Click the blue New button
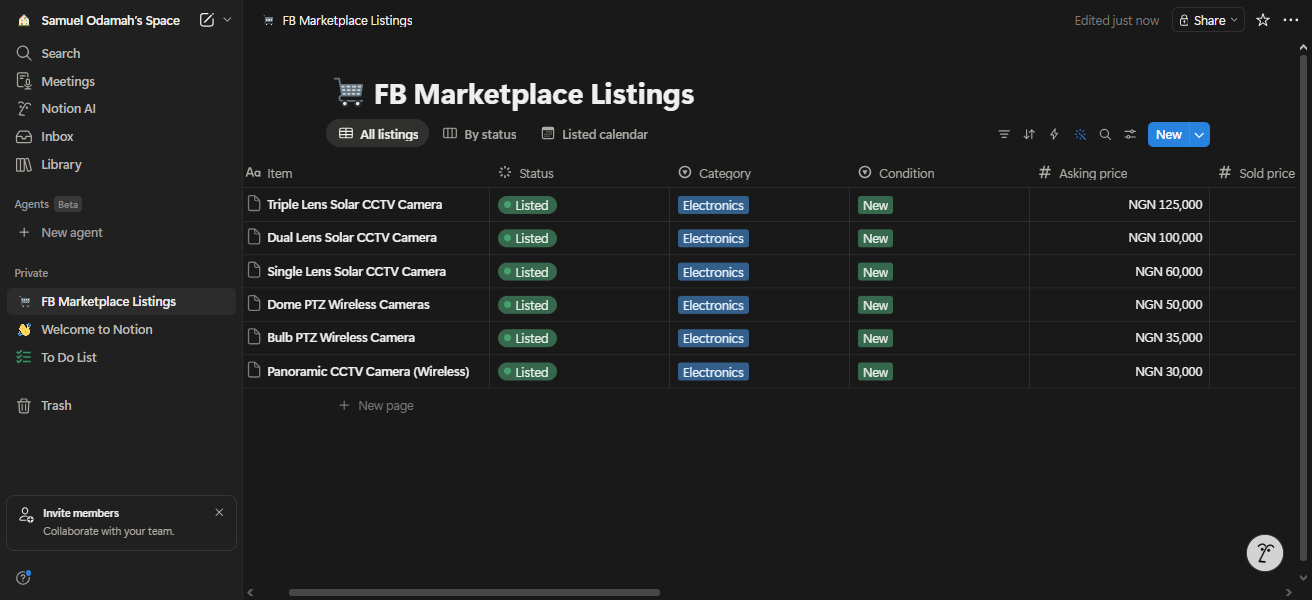1312x600 pixels. click(x=1168, y=134)
